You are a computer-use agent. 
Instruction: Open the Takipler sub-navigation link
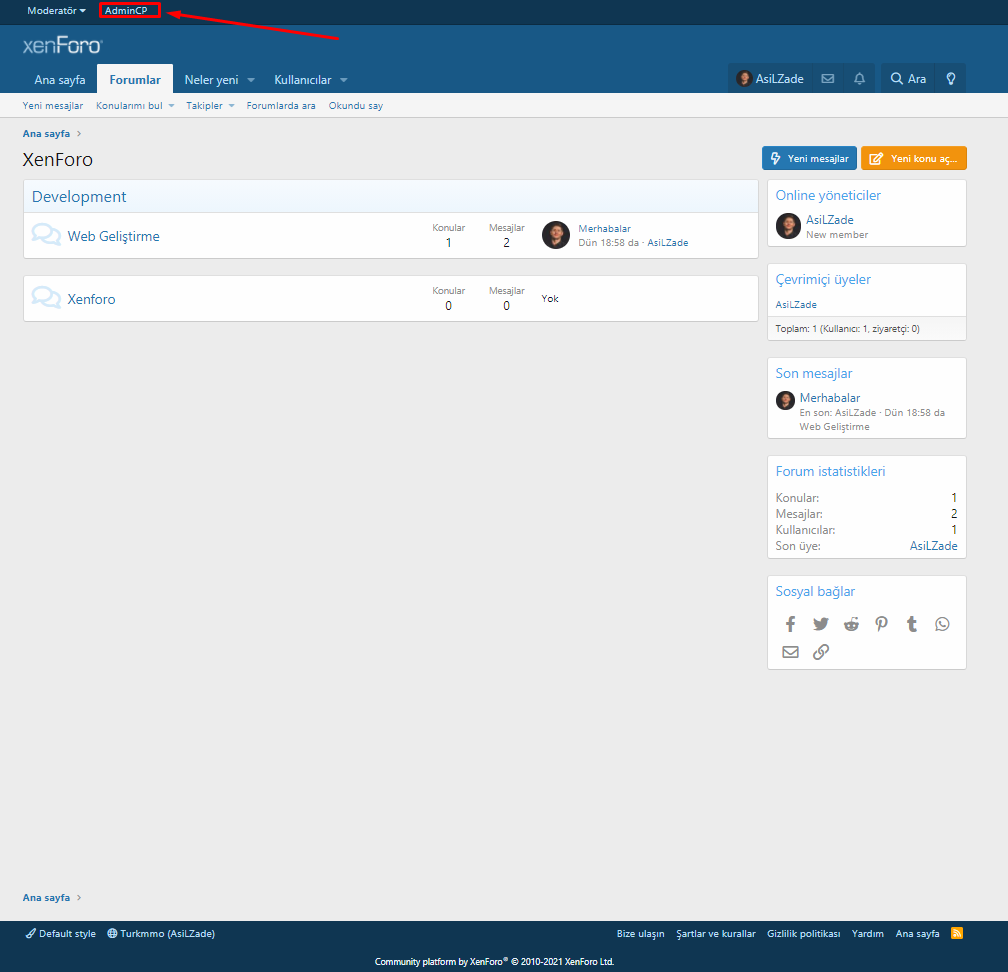coord(204,105)
